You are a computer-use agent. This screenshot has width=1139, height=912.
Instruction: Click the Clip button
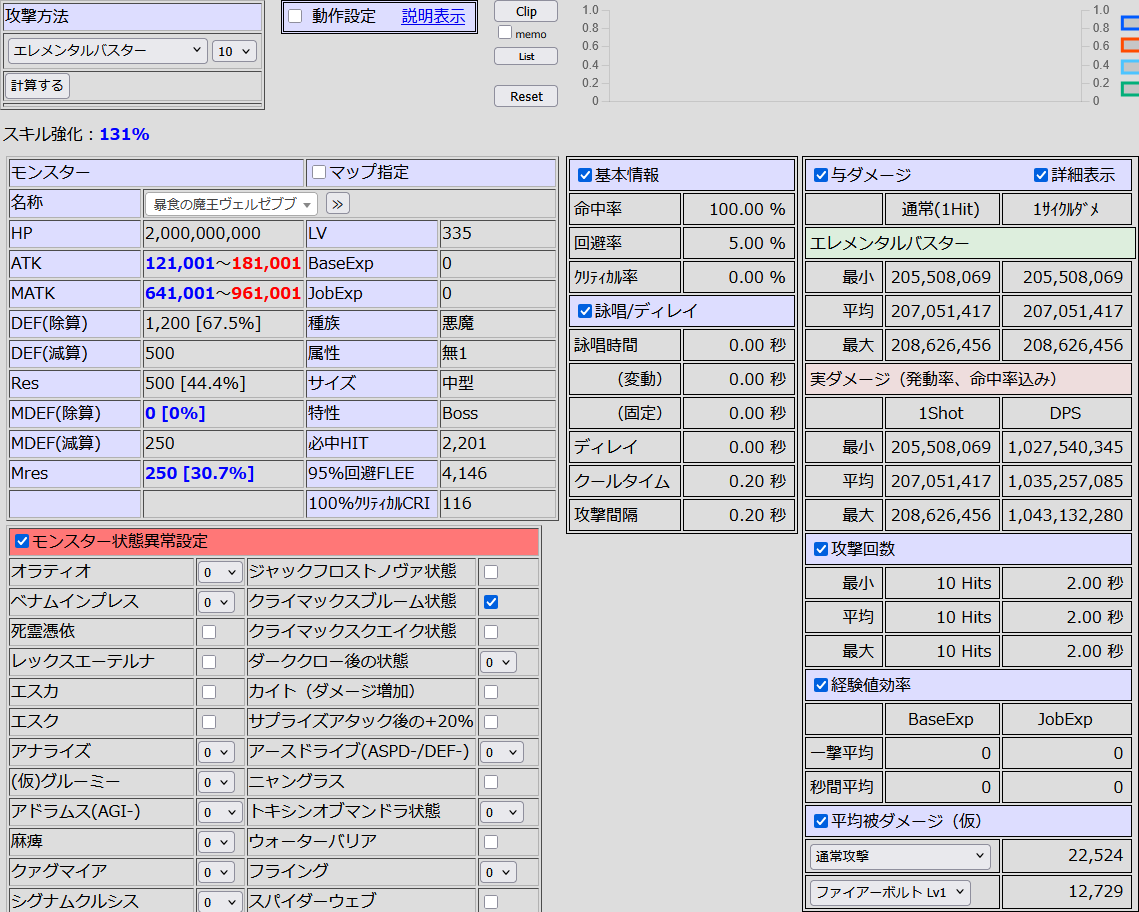526,12
